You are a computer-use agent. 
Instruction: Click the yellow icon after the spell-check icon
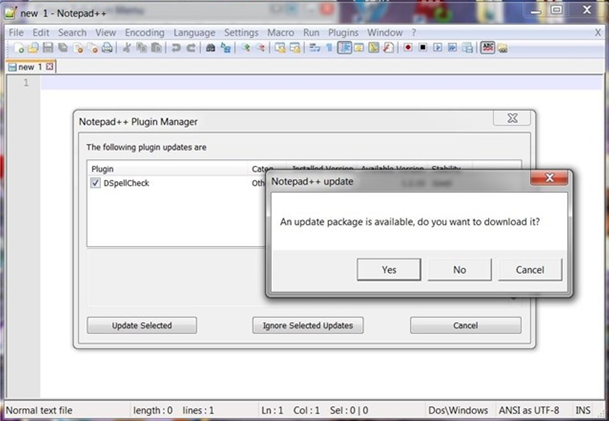click(x=503, y=48)
